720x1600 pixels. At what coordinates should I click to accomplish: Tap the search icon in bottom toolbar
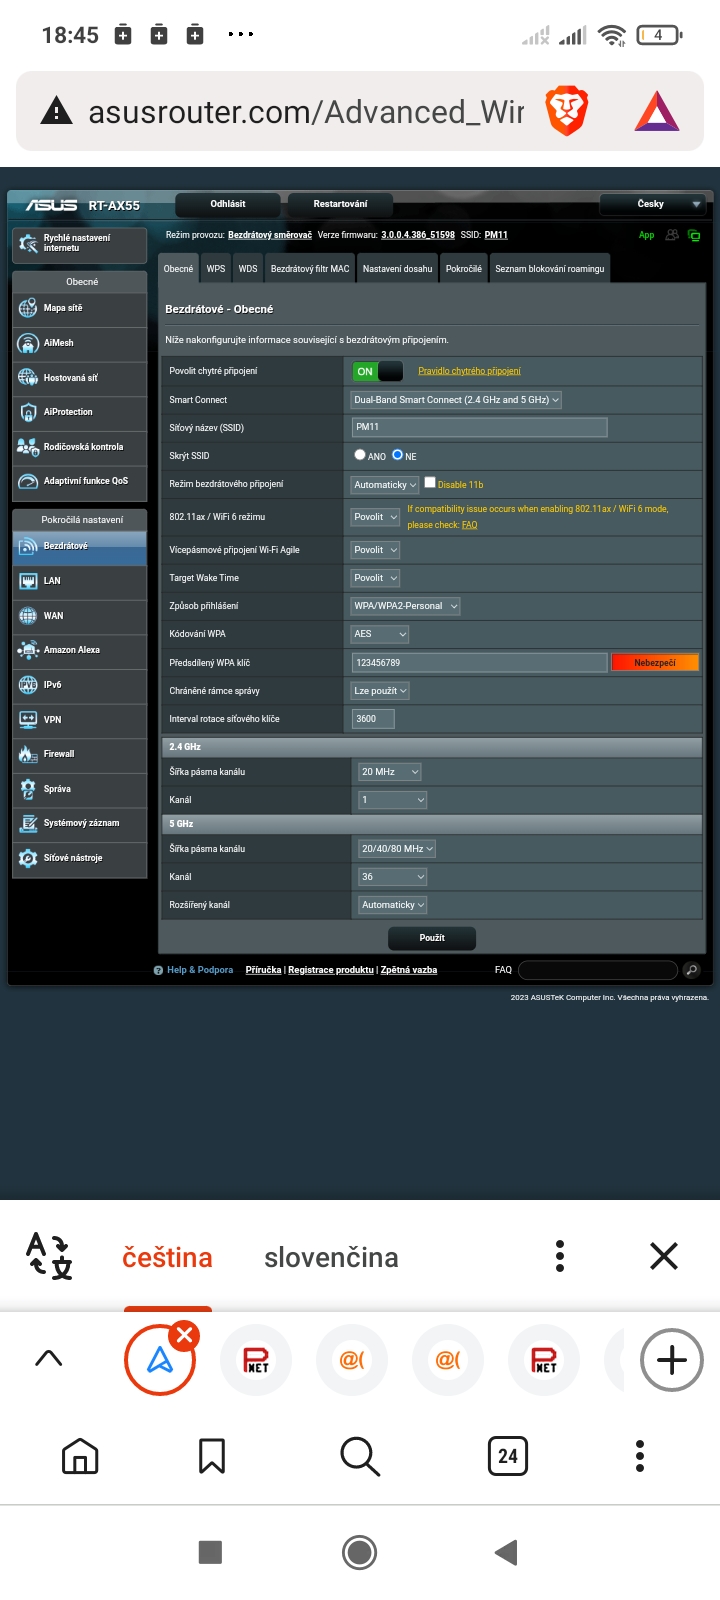pyautogui.click(x=360, y=1456)
